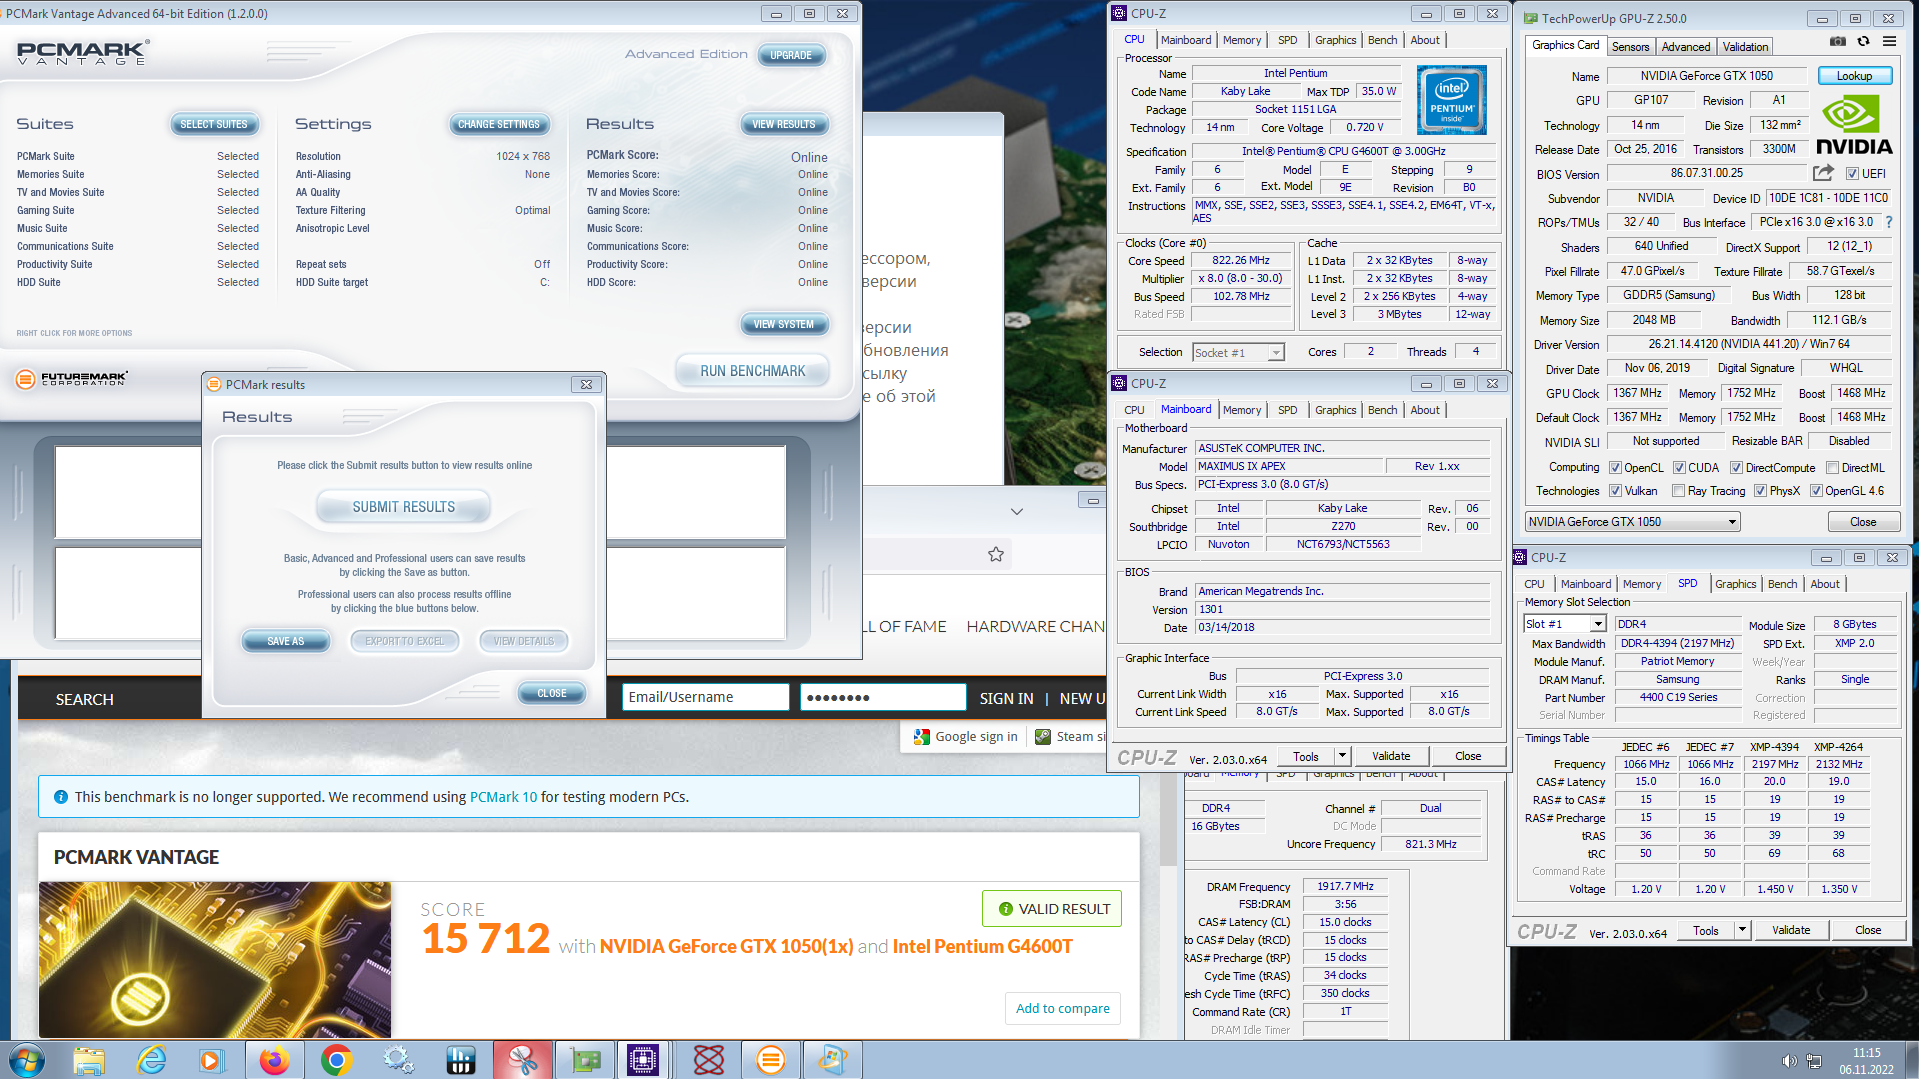Open the red atom icon in the taskbar
This screenshot has height=1079, width=1919.
tap(708, 1060)
